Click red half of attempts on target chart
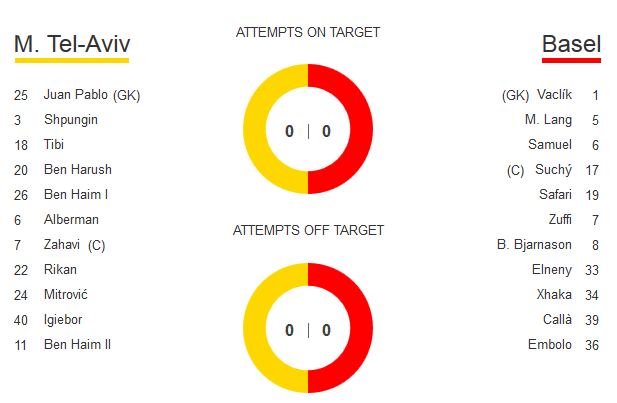Viewport: 617px width, 403px height. [x=358, y=130]
